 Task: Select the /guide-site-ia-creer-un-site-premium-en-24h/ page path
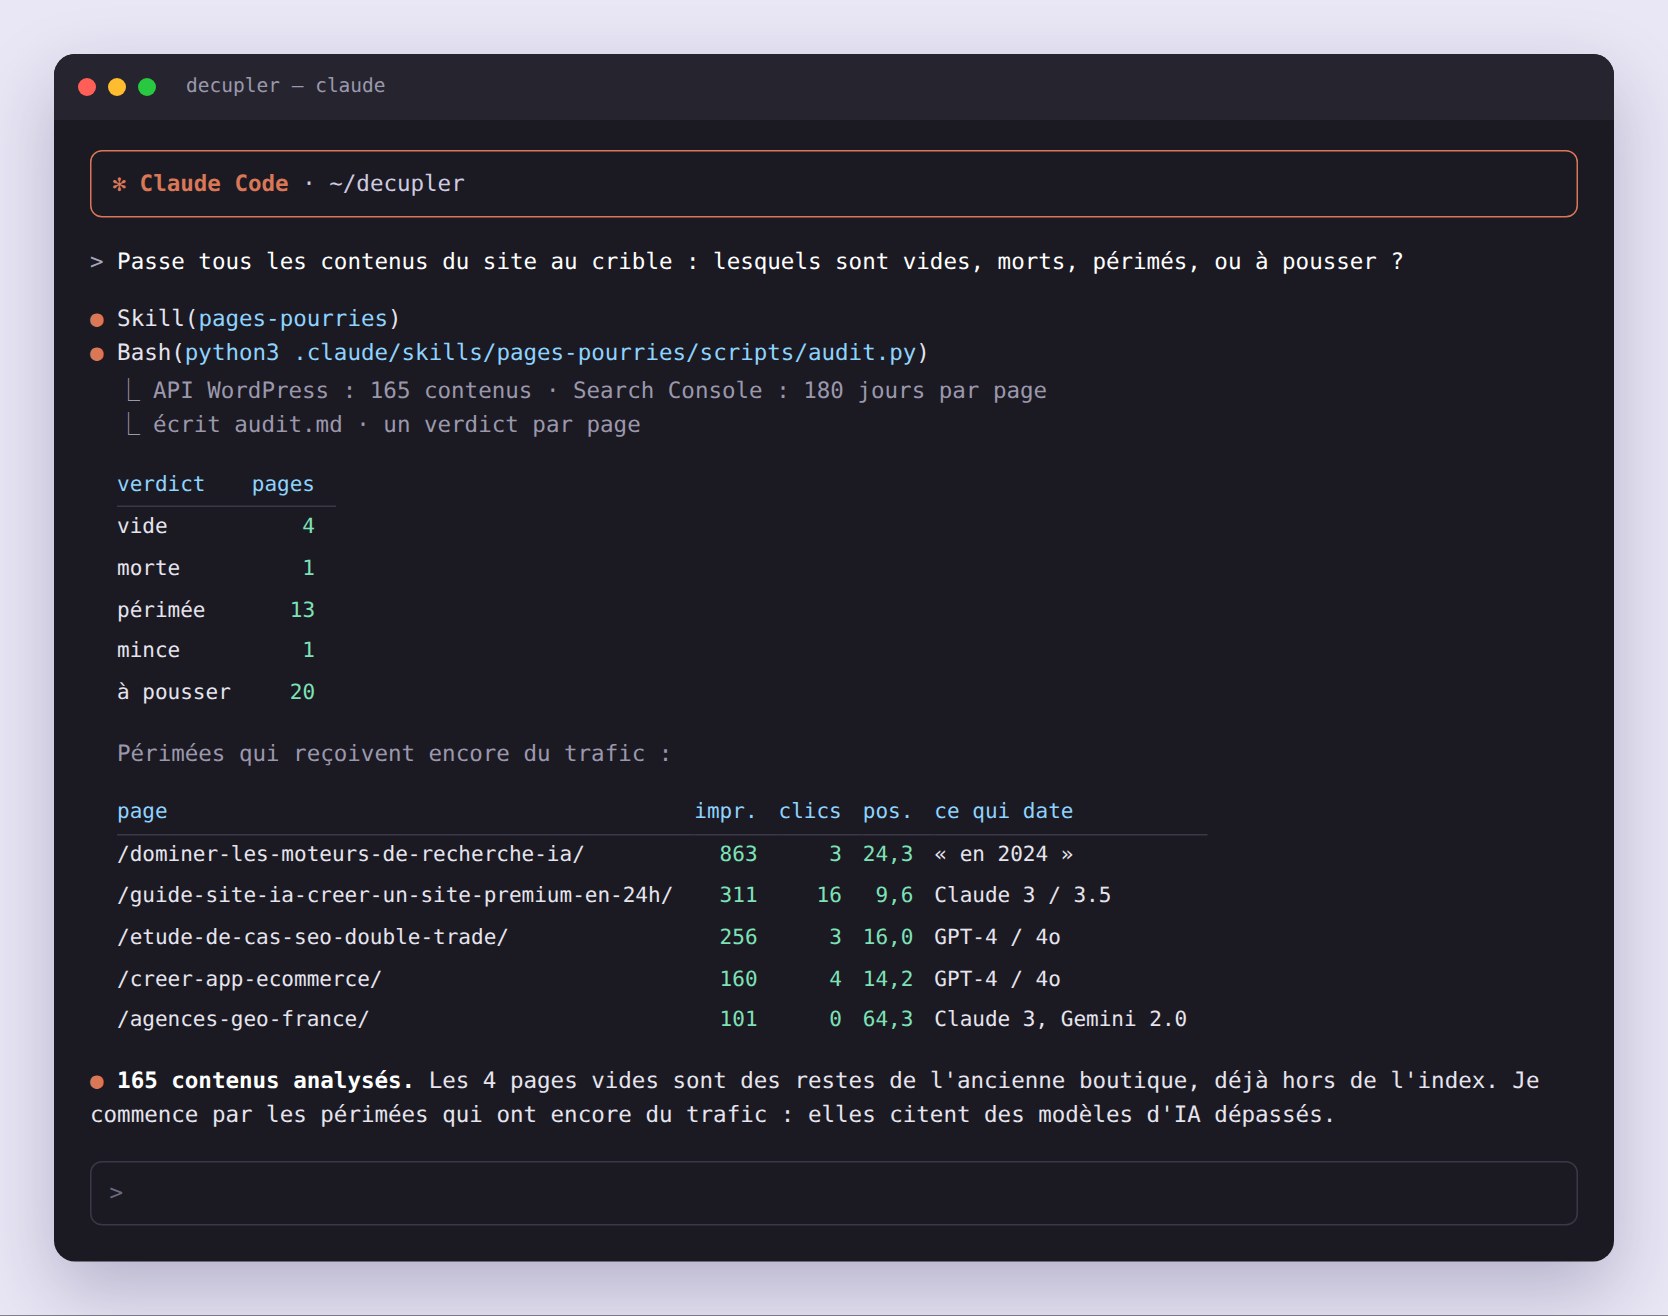395,895
